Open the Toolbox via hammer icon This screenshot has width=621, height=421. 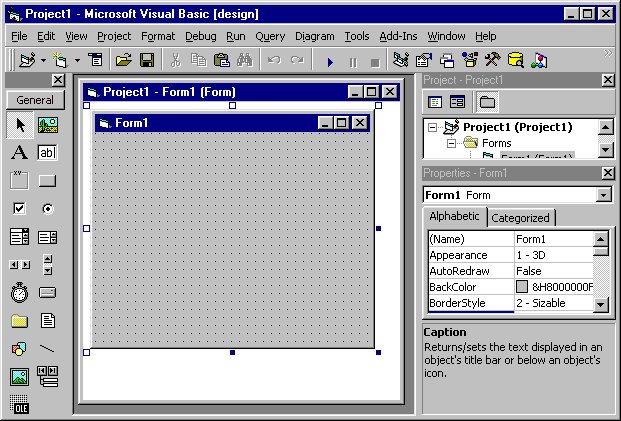(x=493, y=60)
